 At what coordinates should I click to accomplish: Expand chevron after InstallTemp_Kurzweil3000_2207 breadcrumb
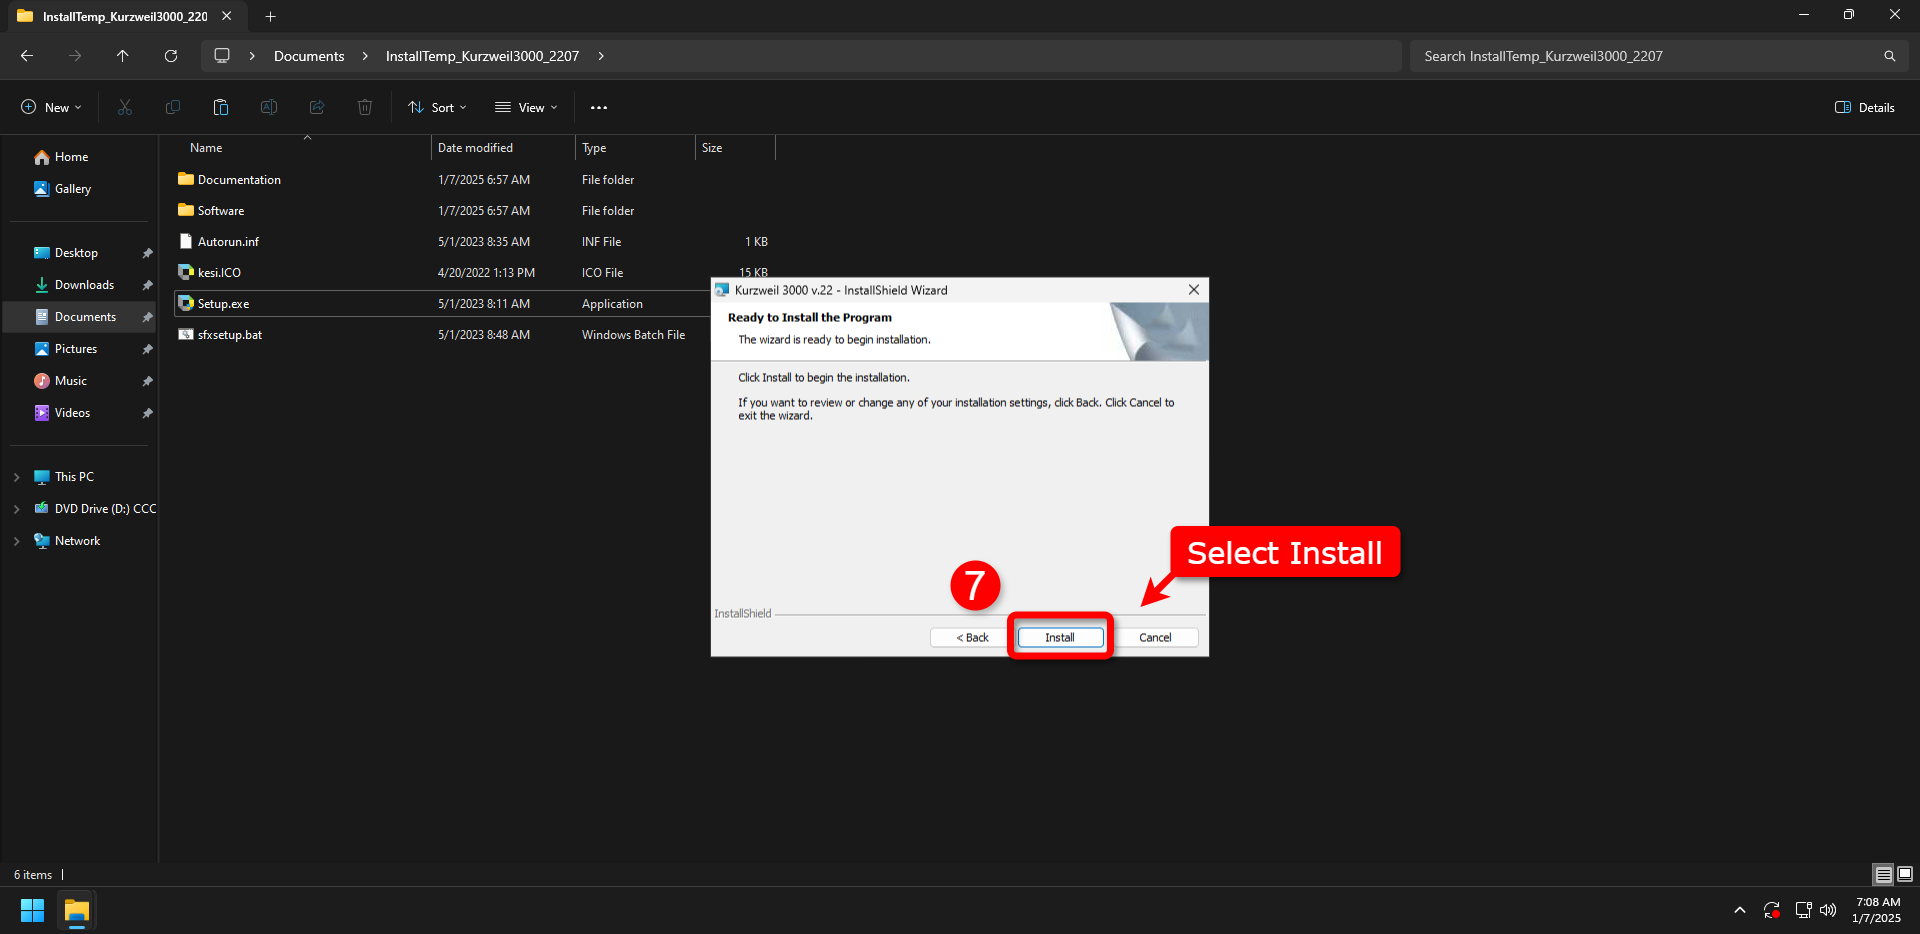point(601,56)
